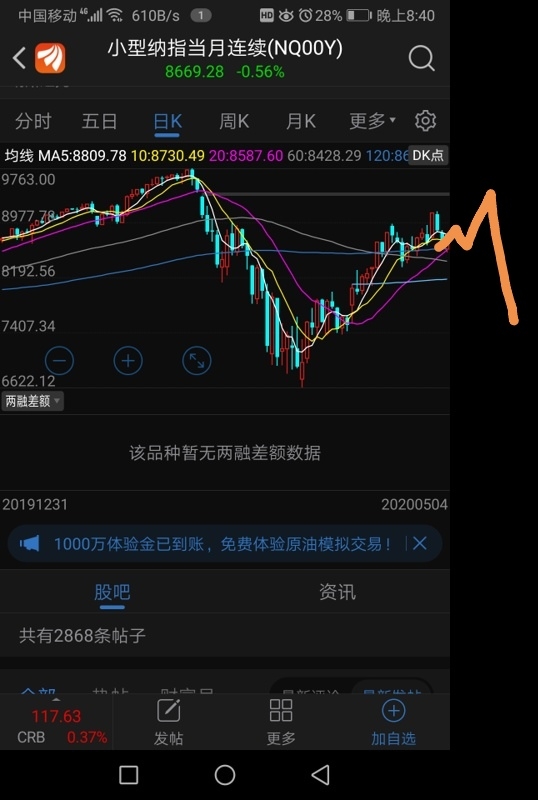The width and height of the screenshot is (538, 800).
Task: Open the 更多 grid icon
Action: 281,722
